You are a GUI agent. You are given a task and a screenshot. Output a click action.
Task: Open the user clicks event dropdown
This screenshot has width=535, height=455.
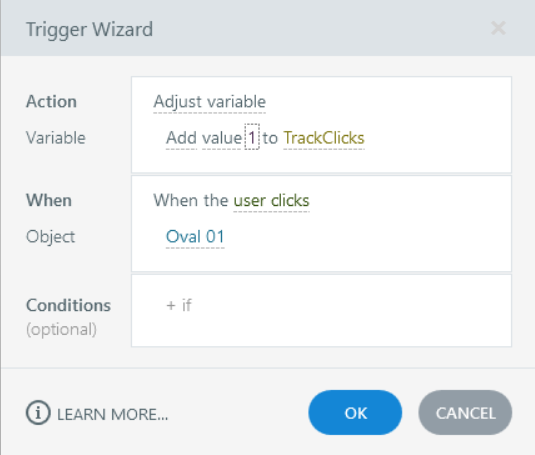tap(272, 201)
